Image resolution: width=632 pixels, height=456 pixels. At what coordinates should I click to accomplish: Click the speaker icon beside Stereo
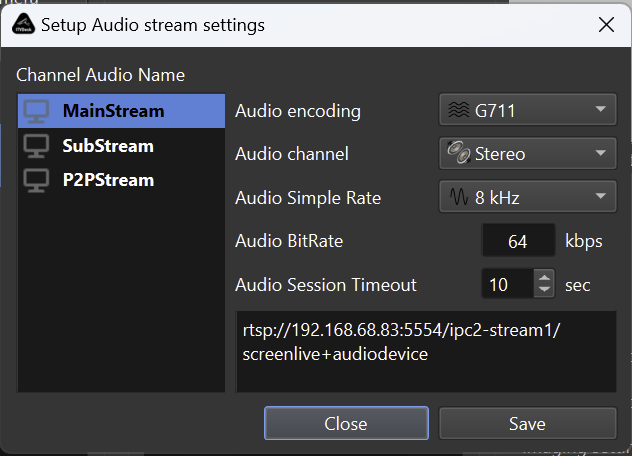tap(459, 154)
